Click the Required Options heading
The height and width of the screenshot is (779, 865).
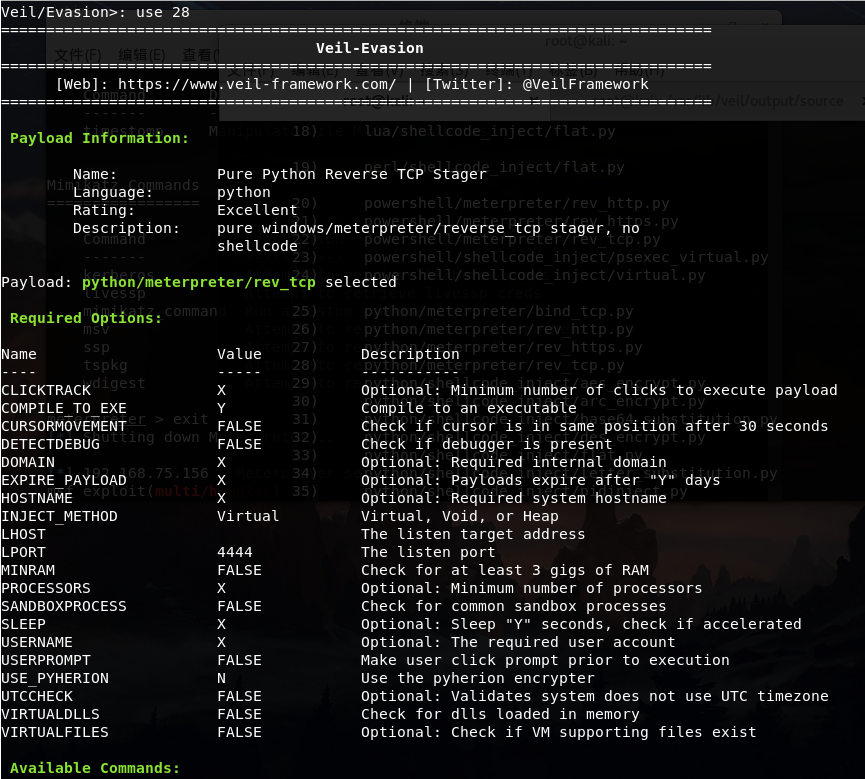click(85, 318)
